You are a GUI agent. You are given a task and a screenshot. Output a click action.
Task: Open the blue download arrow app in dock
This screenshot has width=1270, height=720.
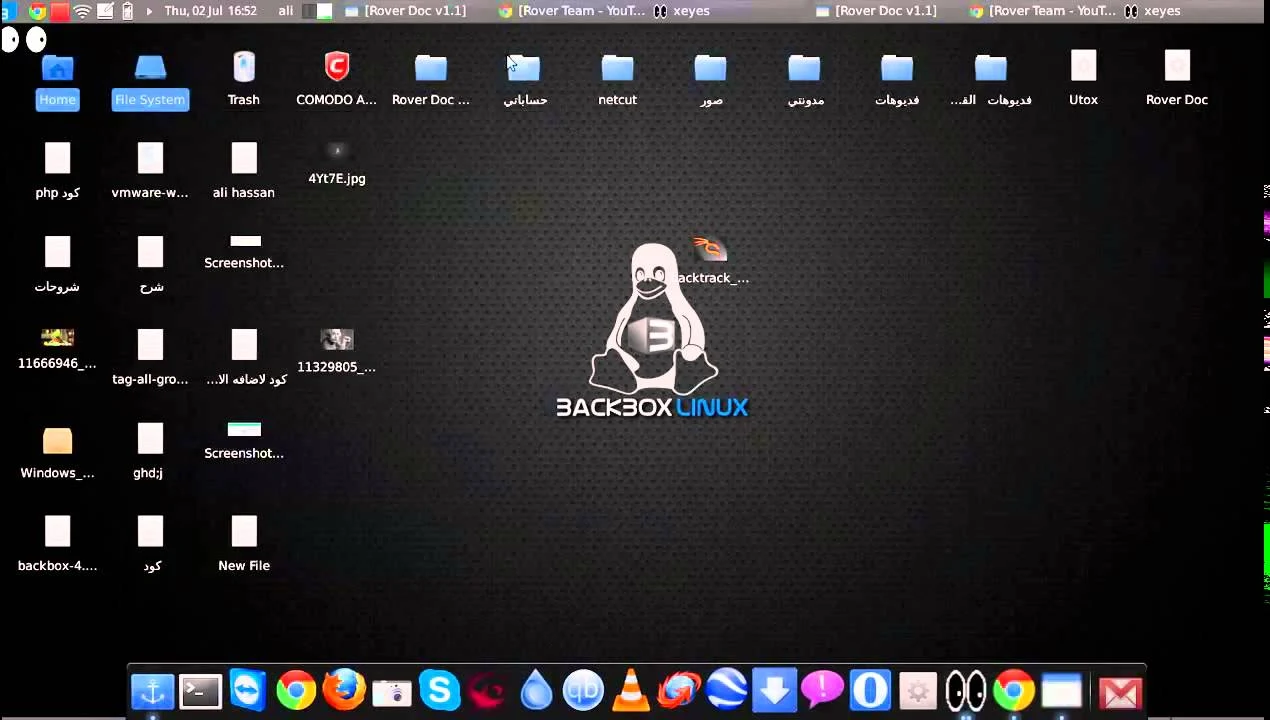pos(774,690)
